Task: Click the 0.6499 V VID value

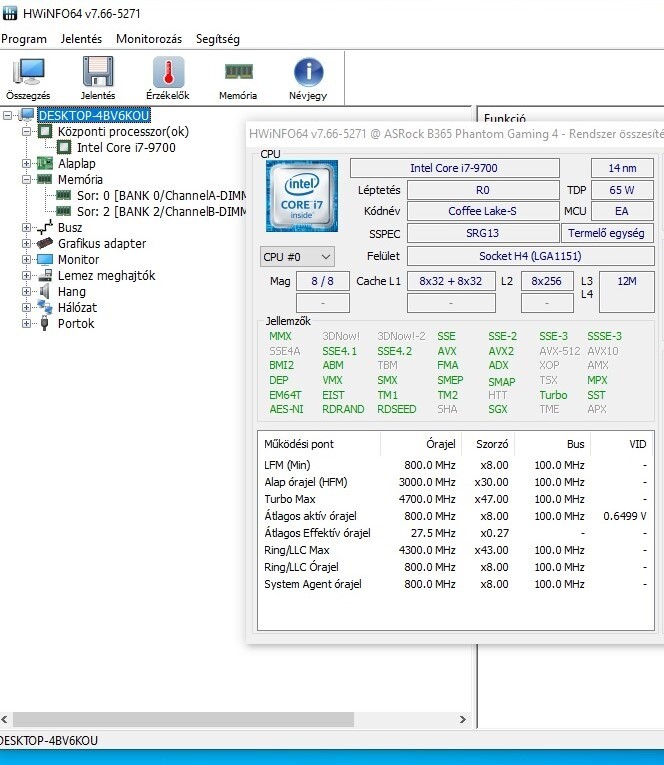Action: coord(625,516)
